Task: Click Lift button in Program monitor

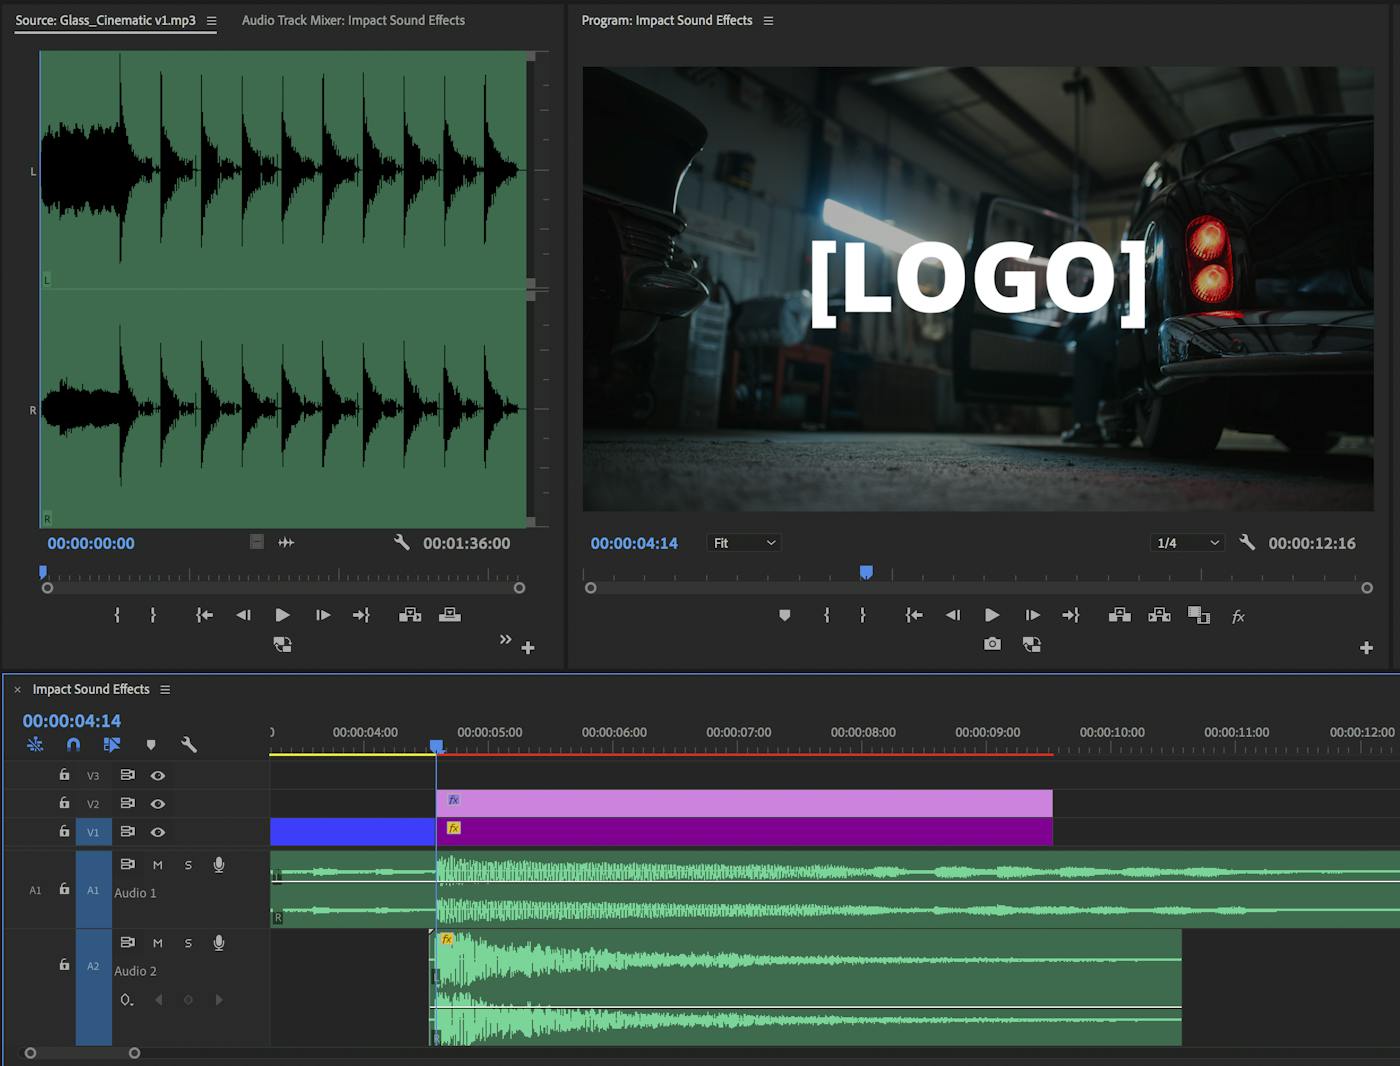Action: (x=1120, y=616)
